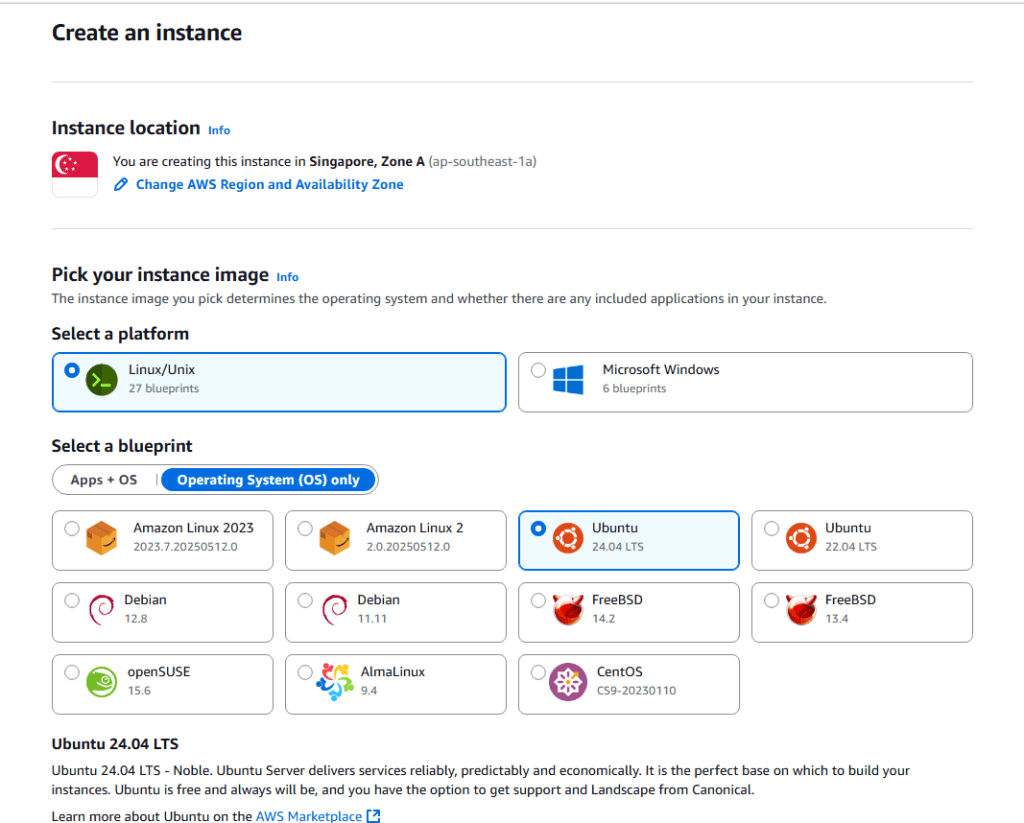Click the Amazon Linux 2023 box icon
Image resolution: width=1024 pixels, height=823 pixels.
point(102,539)
